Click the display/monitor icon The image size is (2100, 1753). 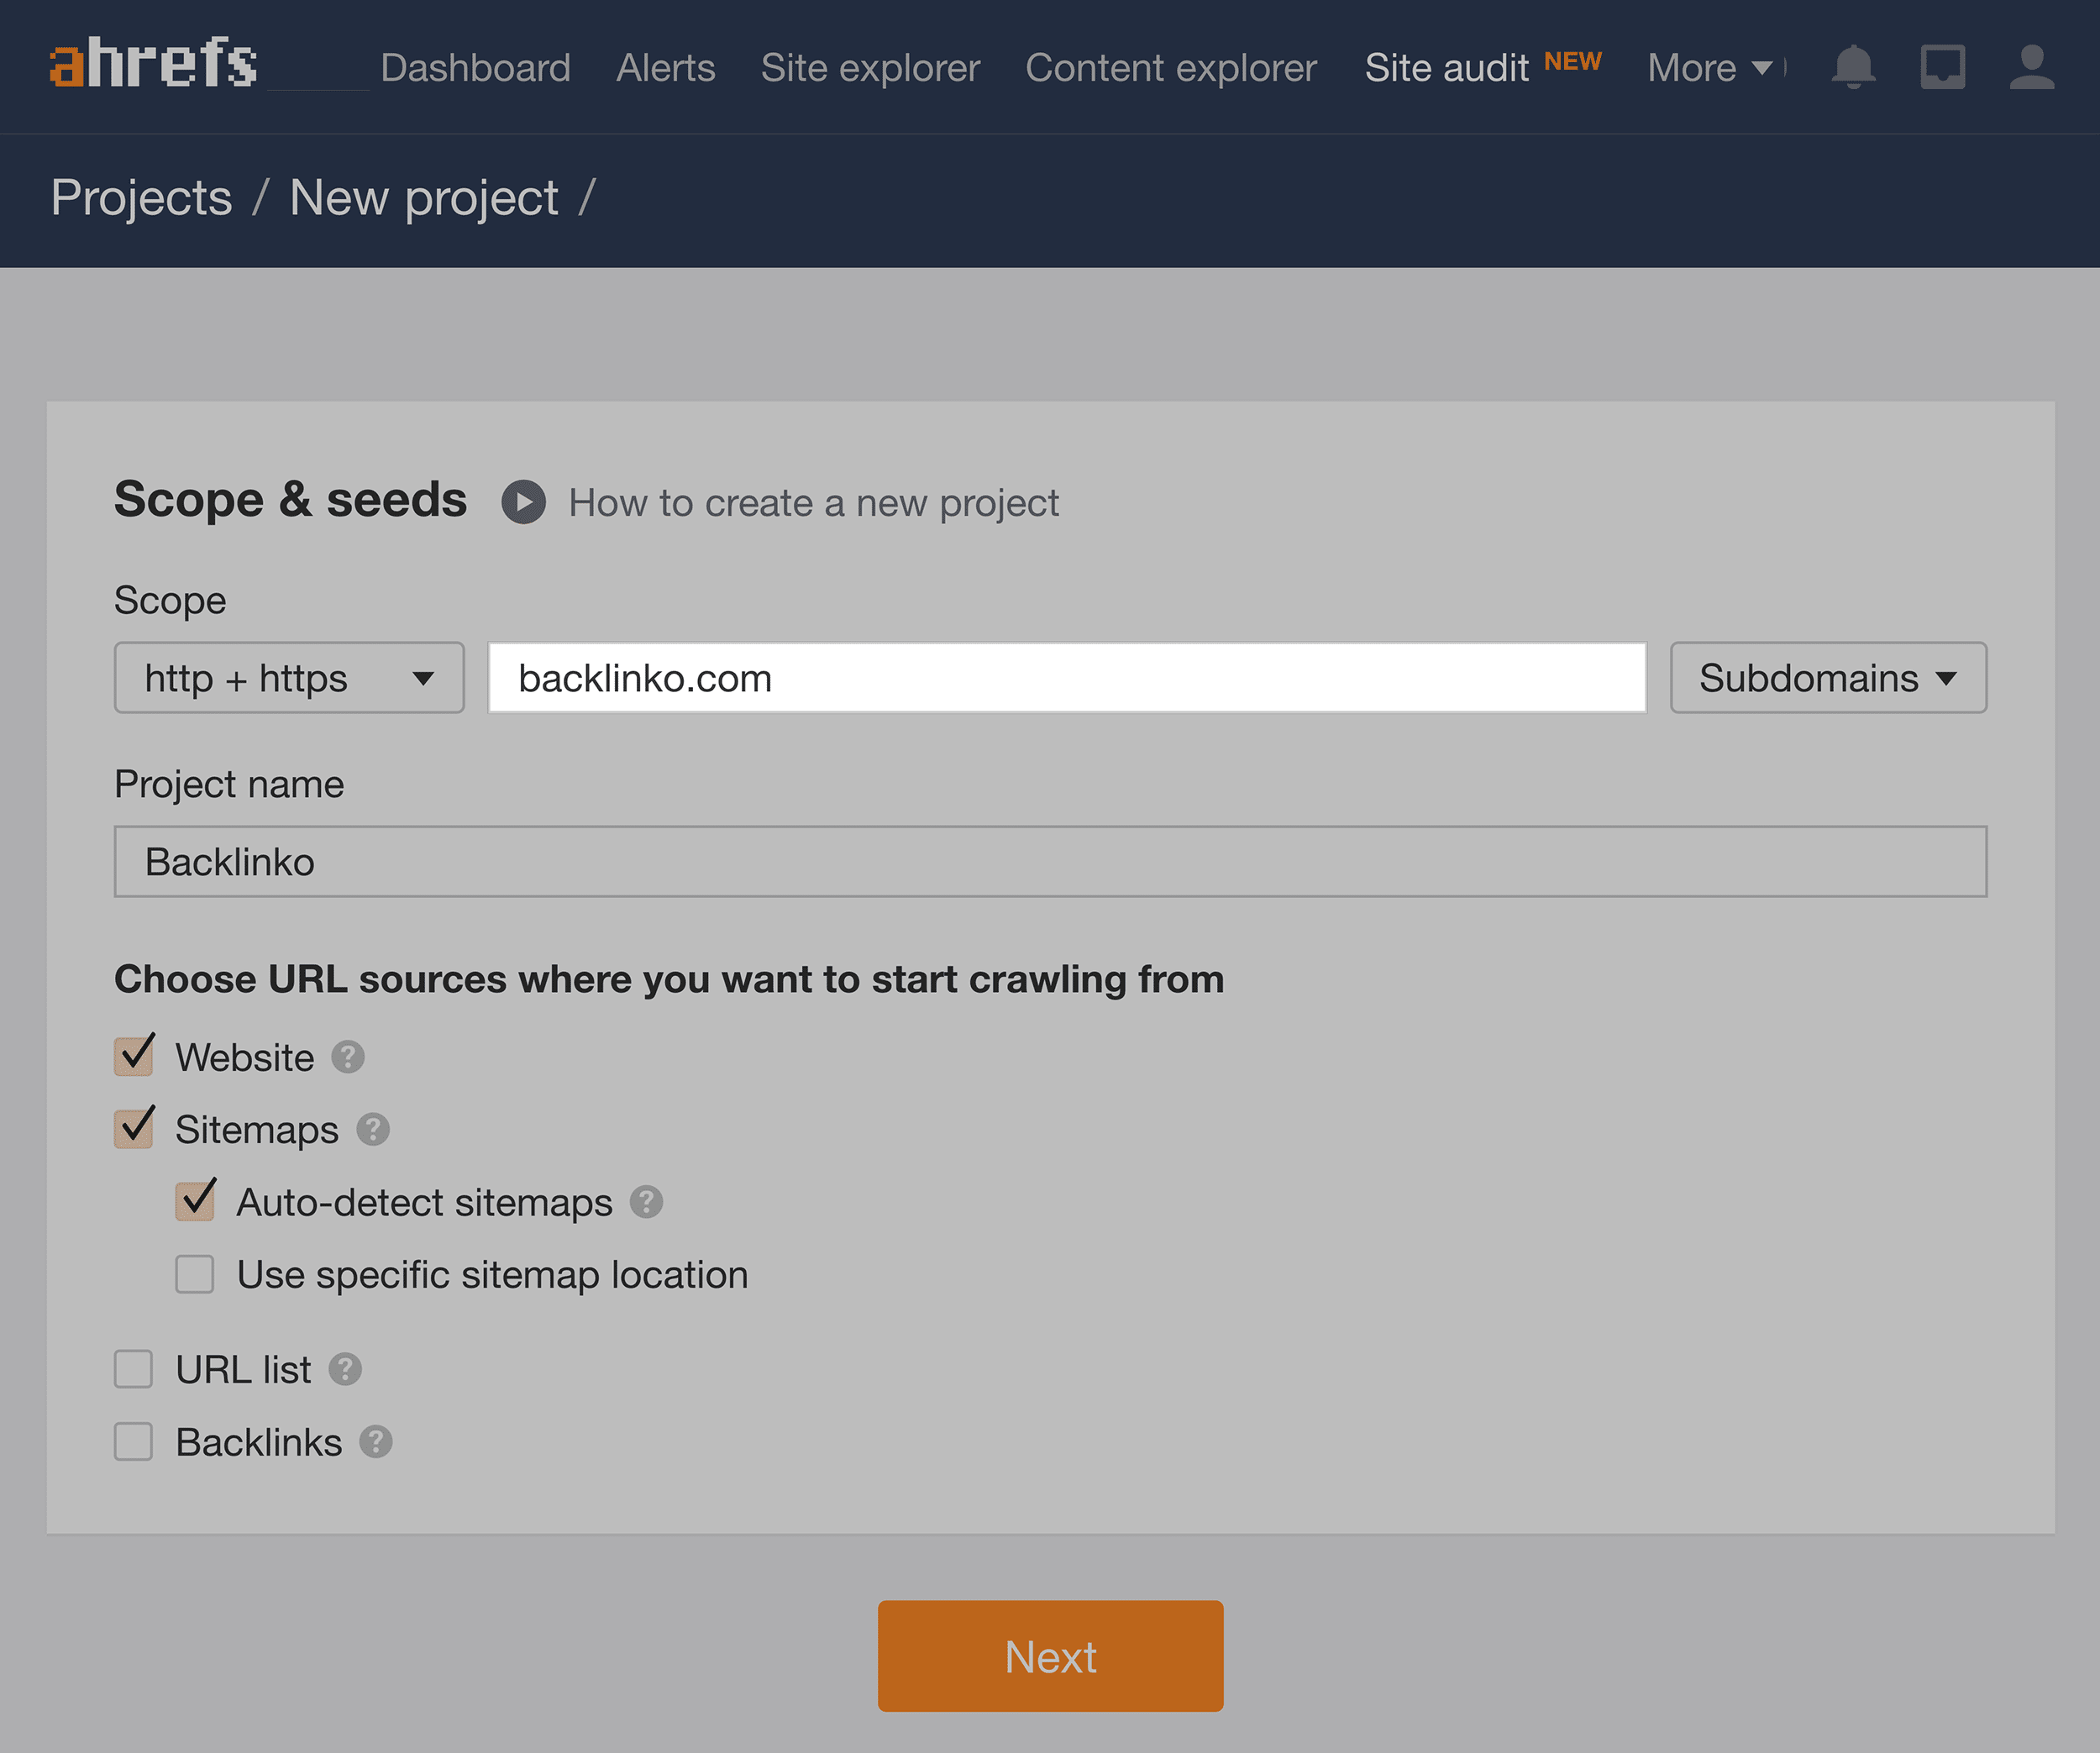pos(1941,68)
